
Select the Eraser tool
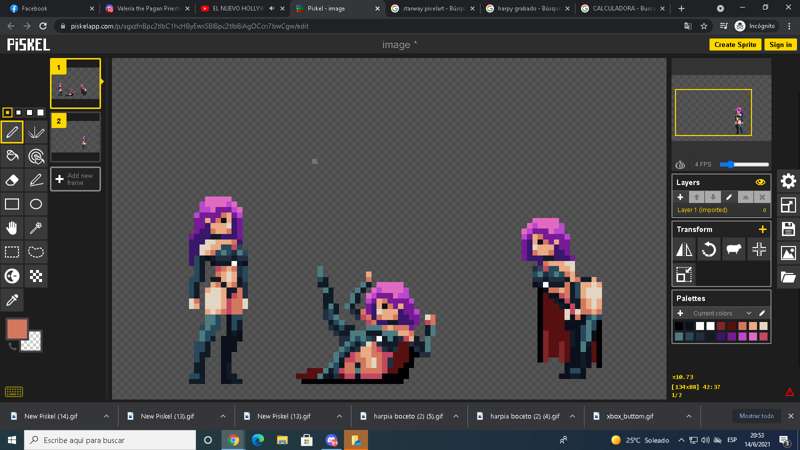[x=12, y=180]
